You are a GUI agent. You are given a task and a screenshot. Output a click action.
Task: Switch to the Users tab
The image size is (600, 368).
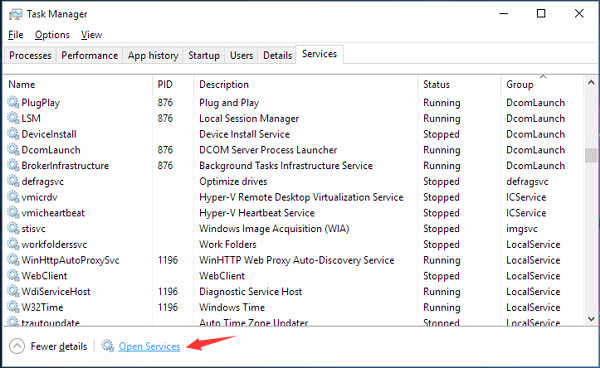(241, 55)
